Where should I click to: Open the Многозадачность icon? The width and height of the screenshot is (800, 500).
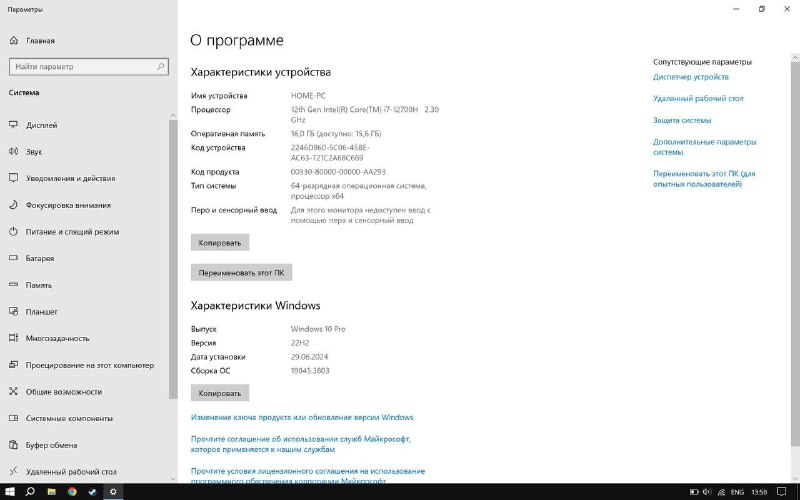pos(14,338)
